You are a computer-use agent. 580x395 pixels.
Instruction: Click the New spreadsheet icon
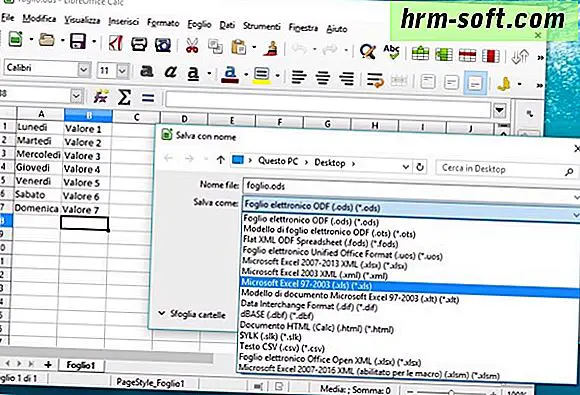[16, 39]
